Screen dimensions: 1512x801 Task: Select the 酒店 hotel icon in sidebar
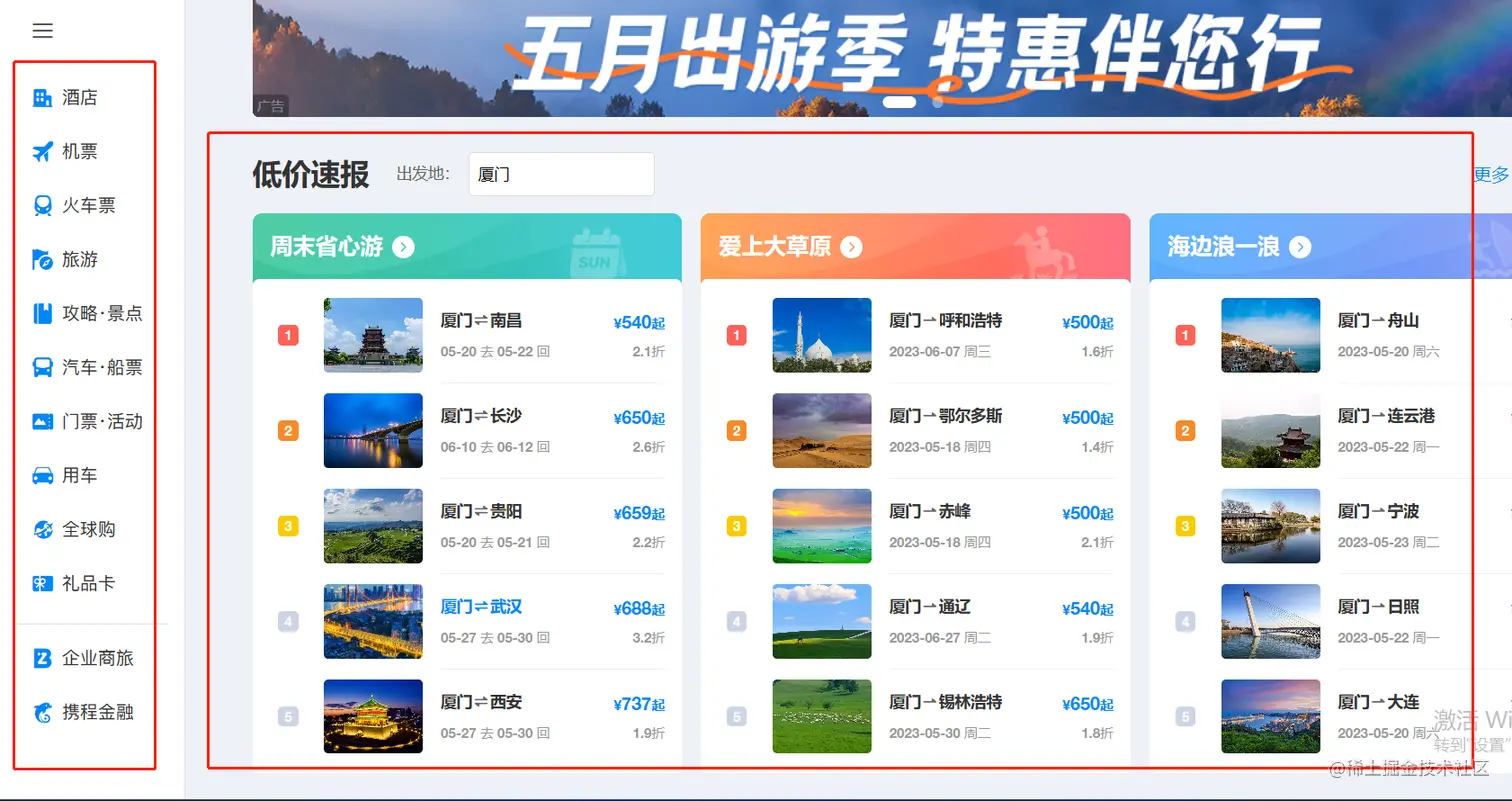point(40,97)
